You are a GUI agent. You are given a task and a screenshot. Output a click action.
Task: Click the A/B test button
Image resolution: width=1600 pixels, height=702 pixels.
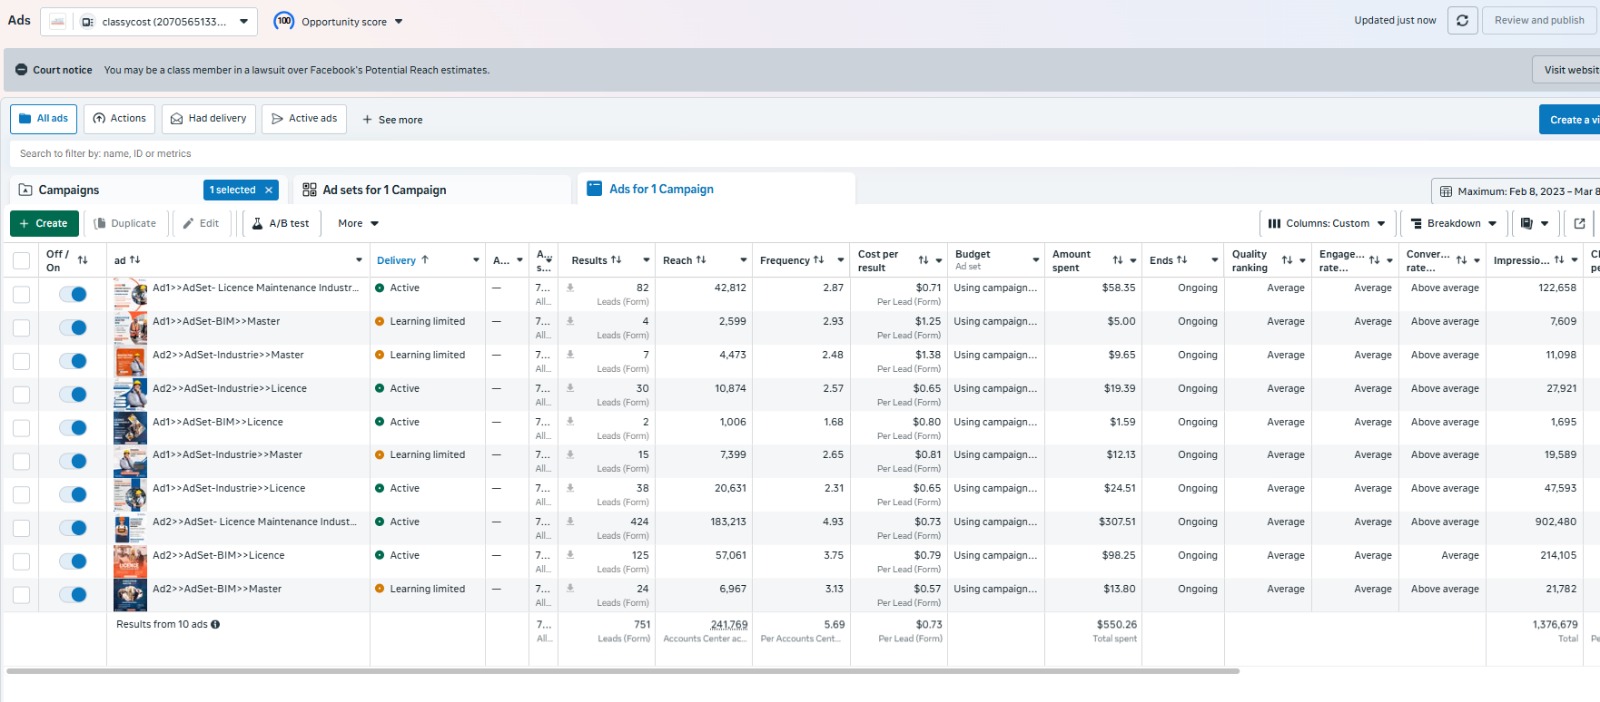tap(280, 224)
